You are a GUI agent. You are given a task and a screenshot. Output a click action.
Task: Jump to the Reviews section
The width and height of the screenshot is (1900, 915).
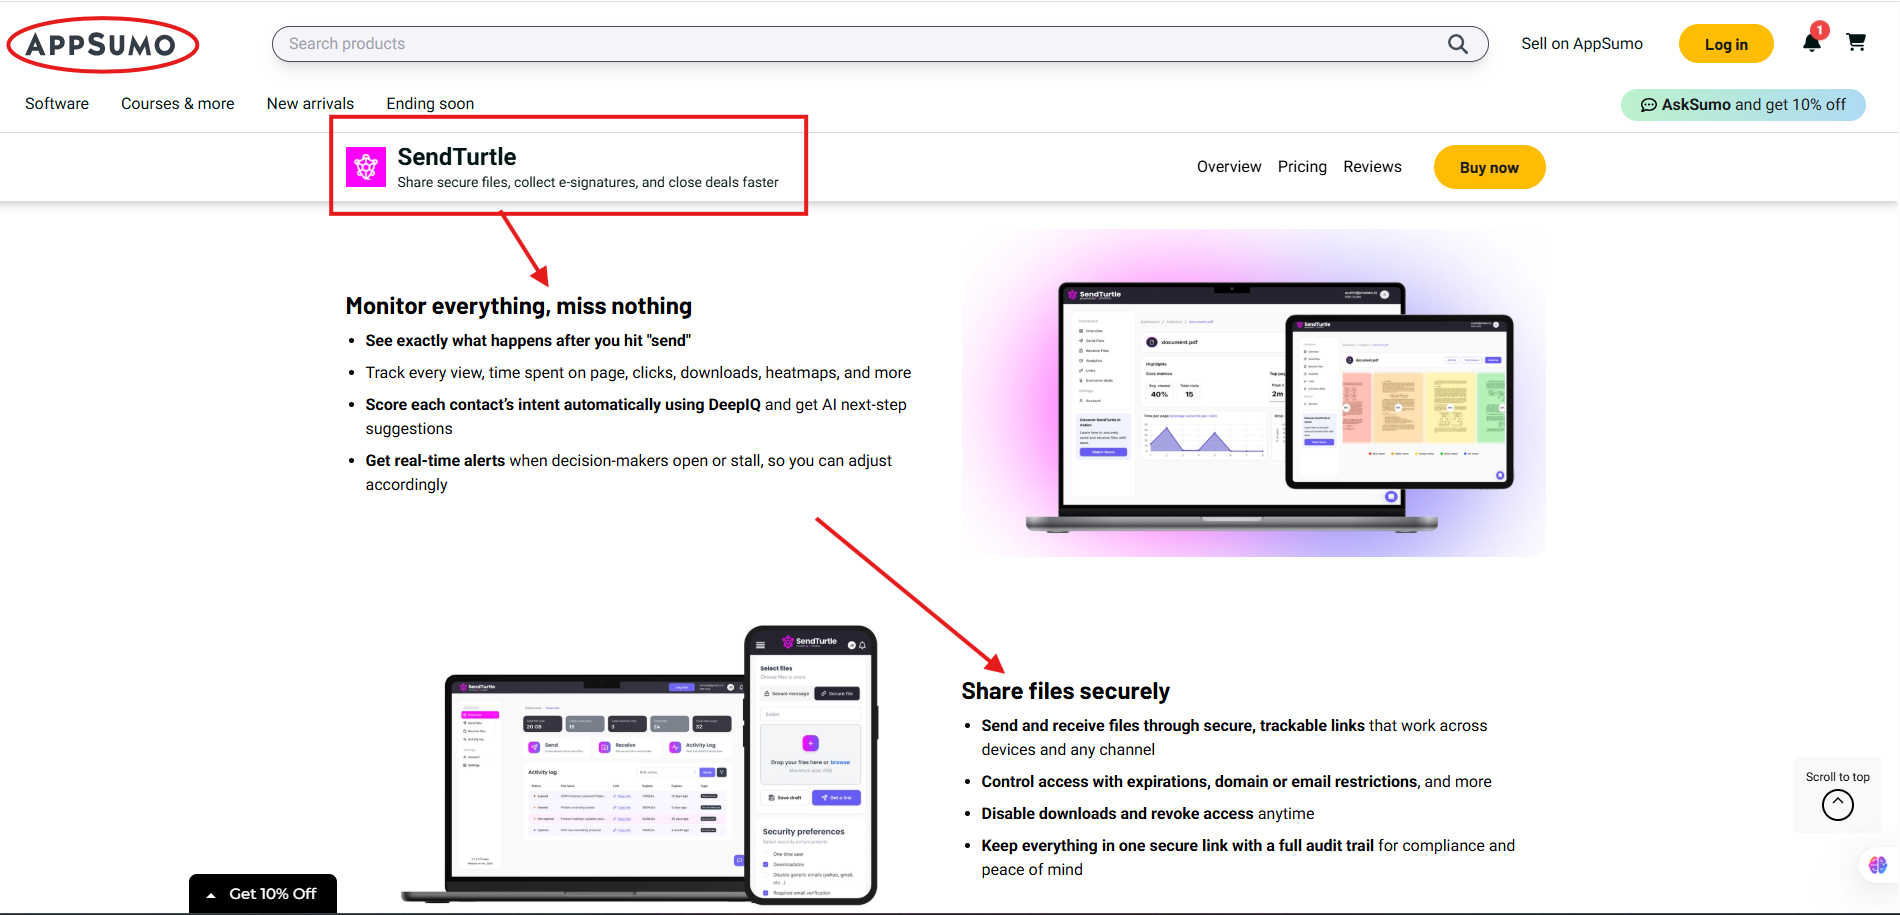[1372, 167]
